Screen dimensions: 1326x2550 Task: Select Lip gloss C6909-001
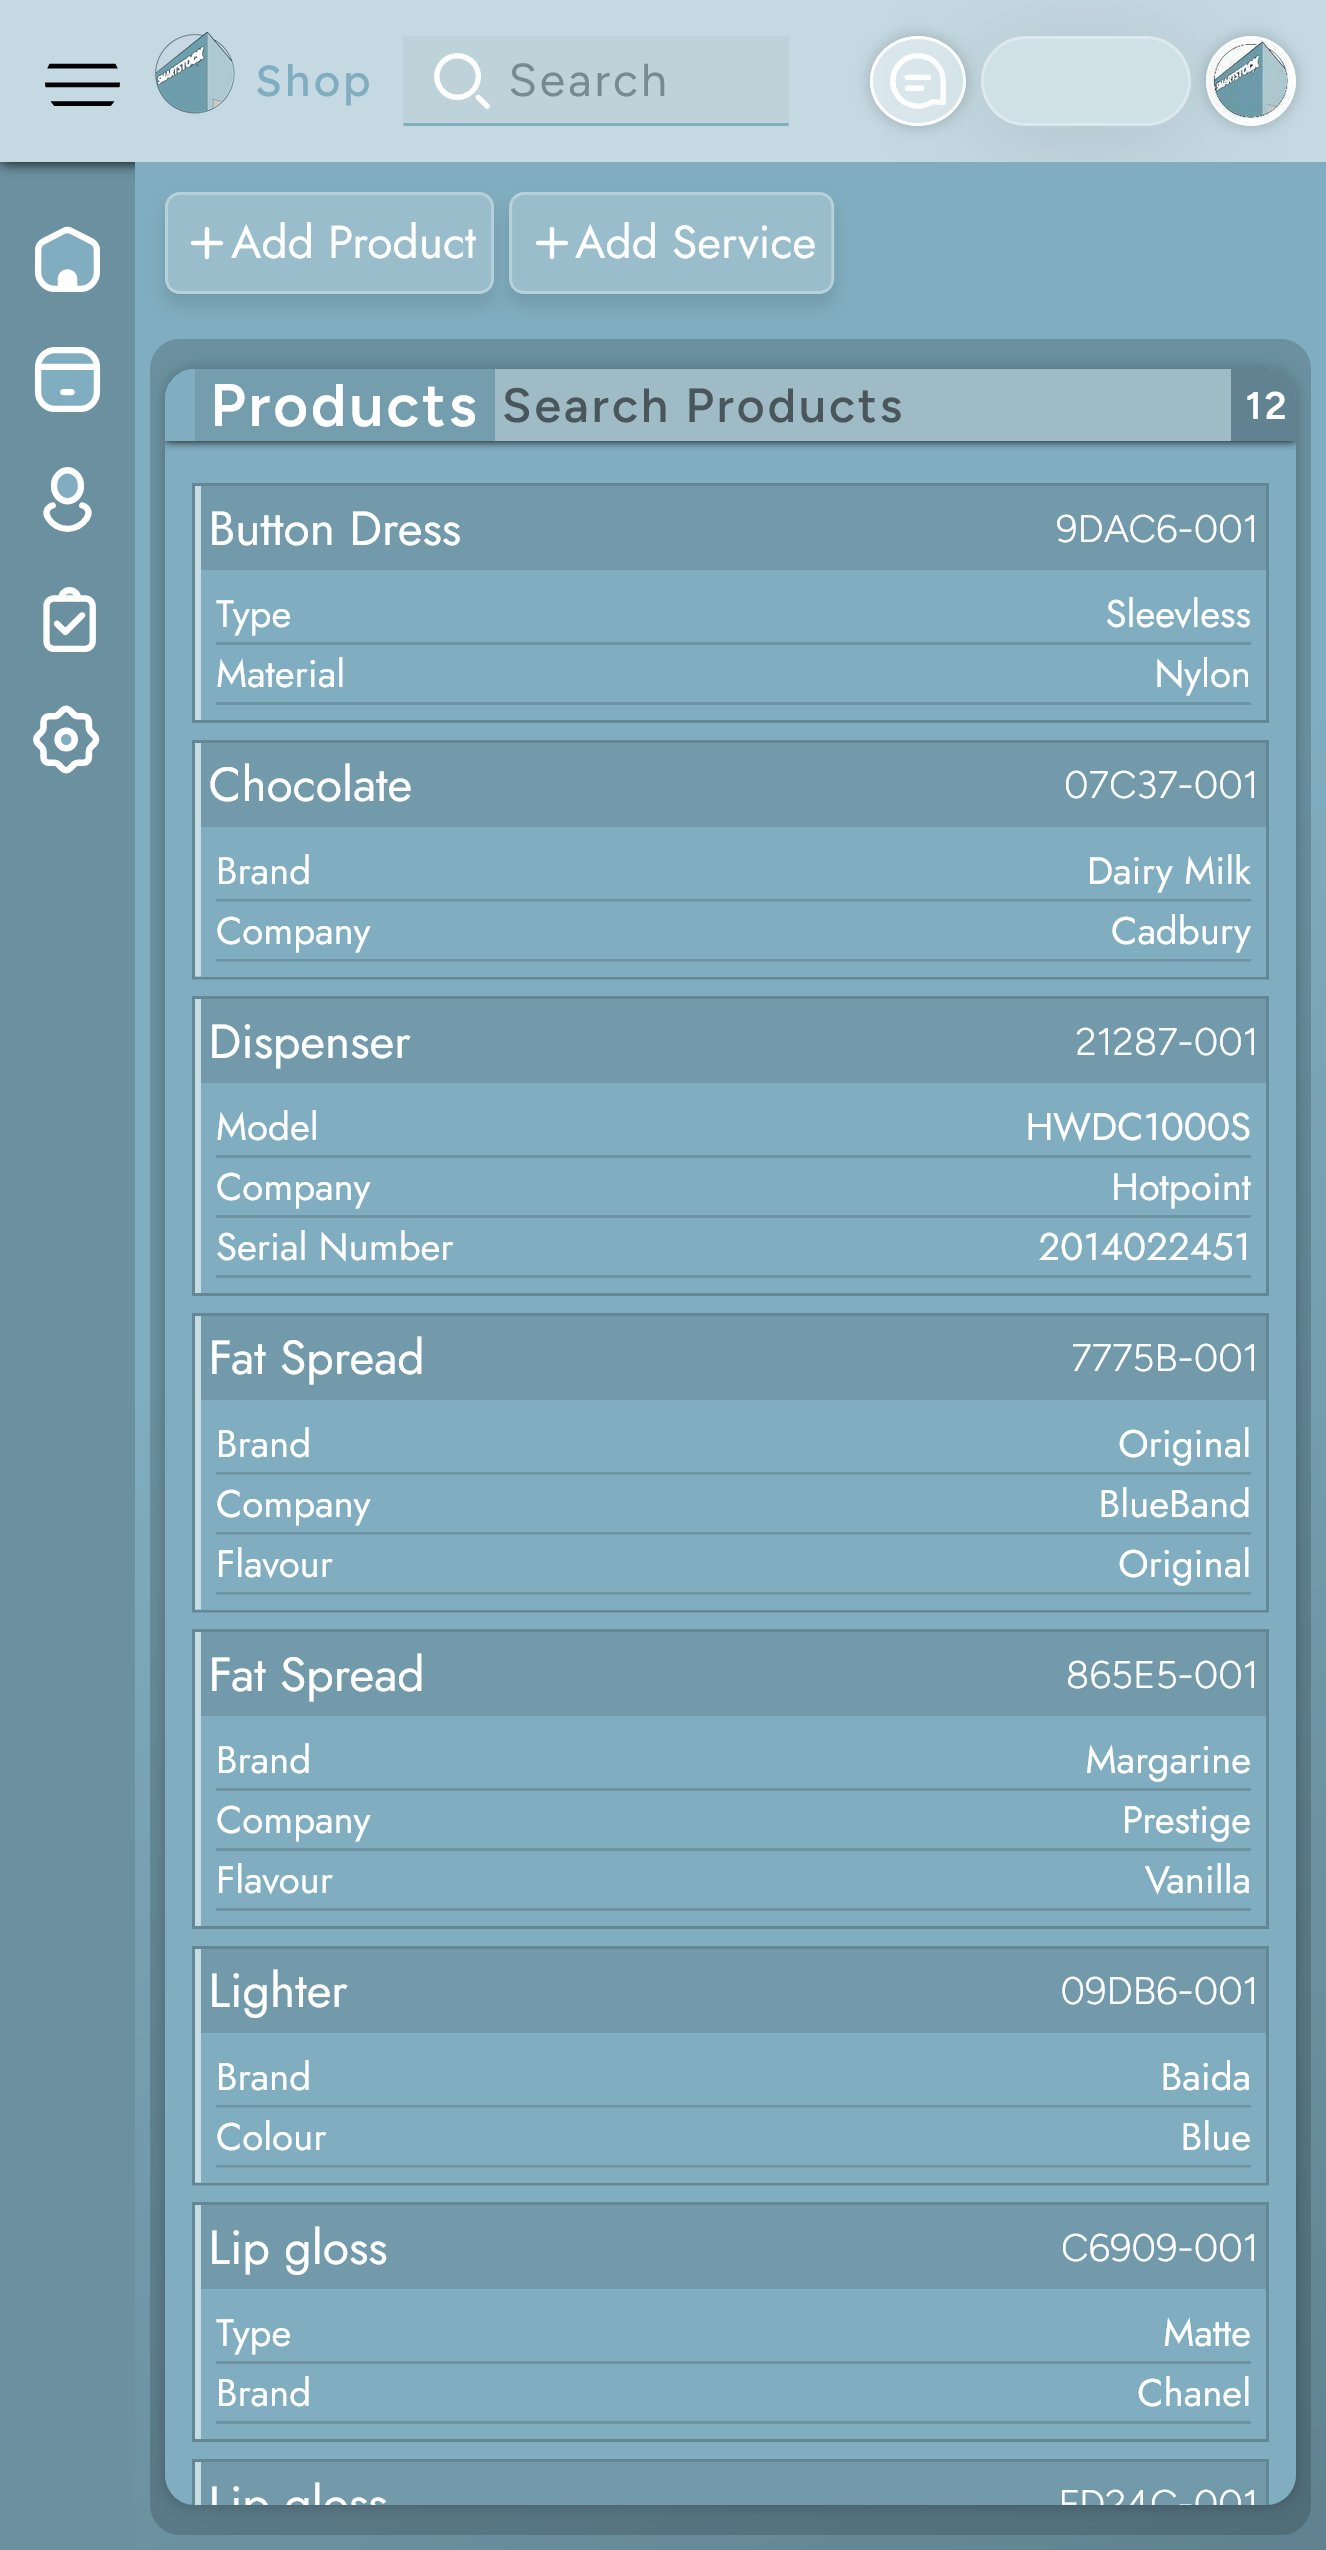[x=730, y=2248]
